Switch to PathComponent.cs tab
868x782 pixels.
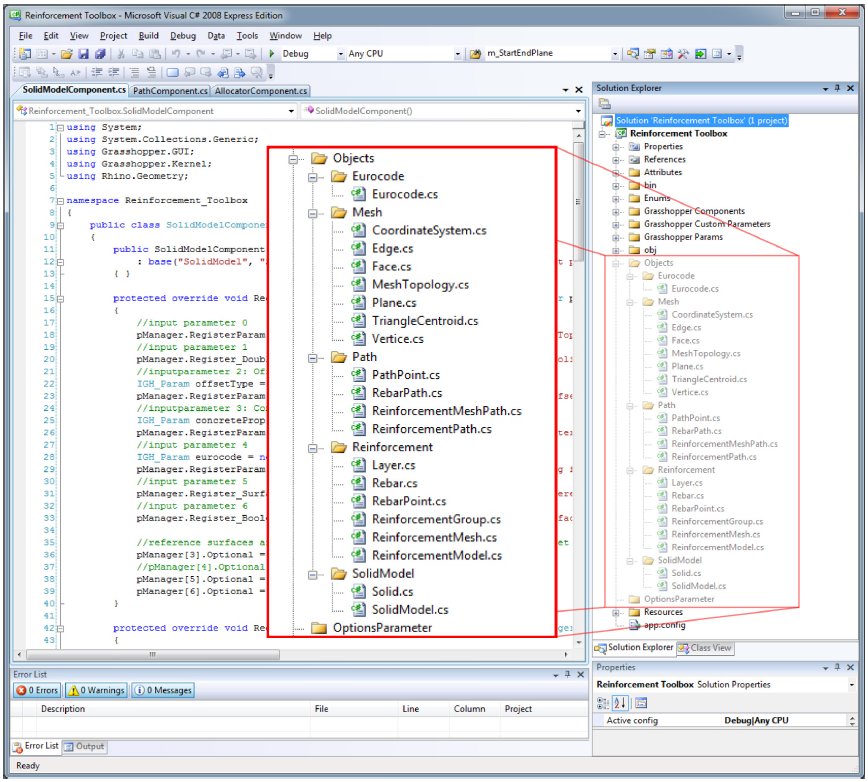tap(170, 91)
